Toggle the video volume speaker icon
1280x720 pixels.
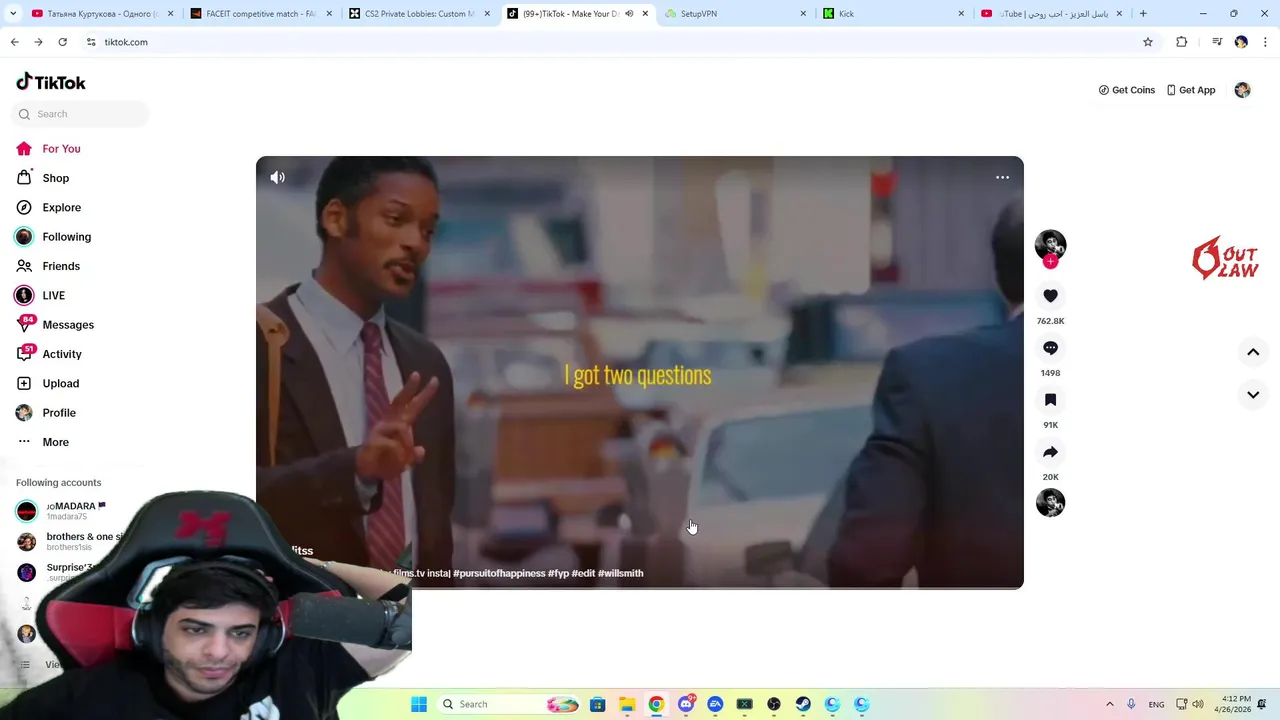[x=277, y=177]
